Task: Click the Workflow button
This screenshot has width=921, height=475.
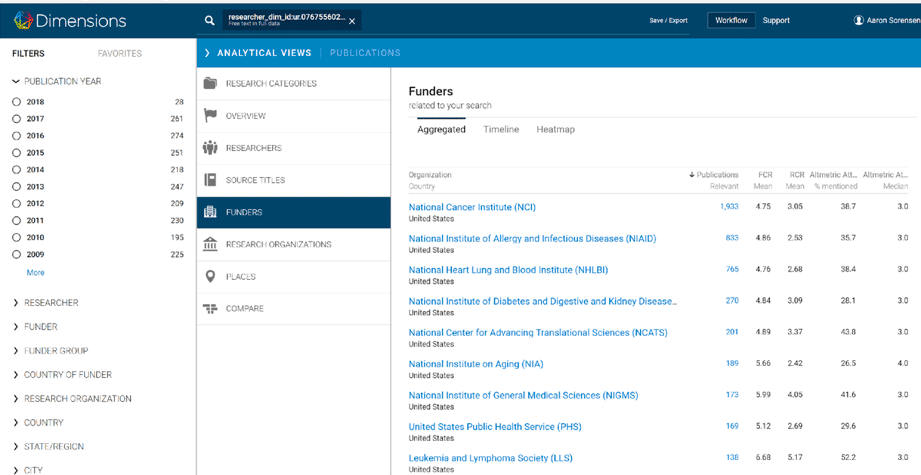Action: [731, 20]
